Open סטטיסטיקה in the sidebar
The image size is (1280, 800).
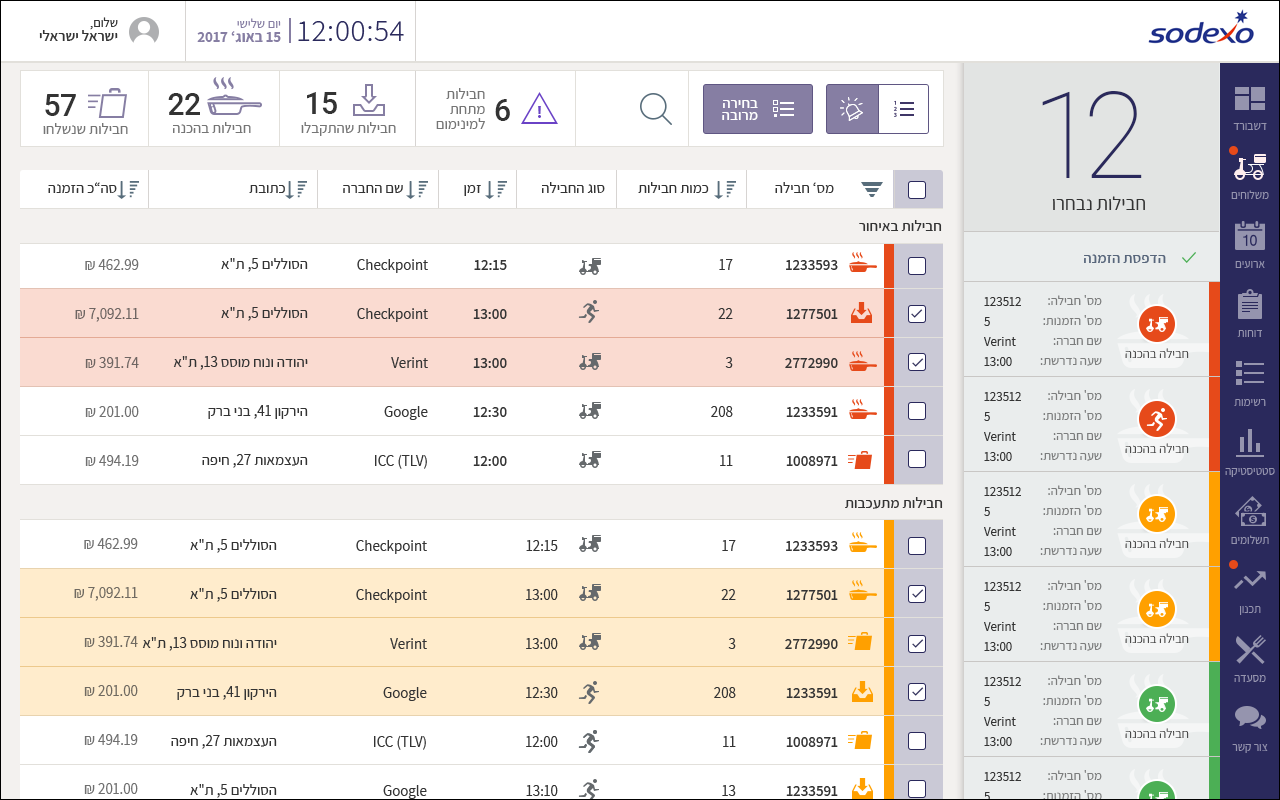pos(1250,450)
